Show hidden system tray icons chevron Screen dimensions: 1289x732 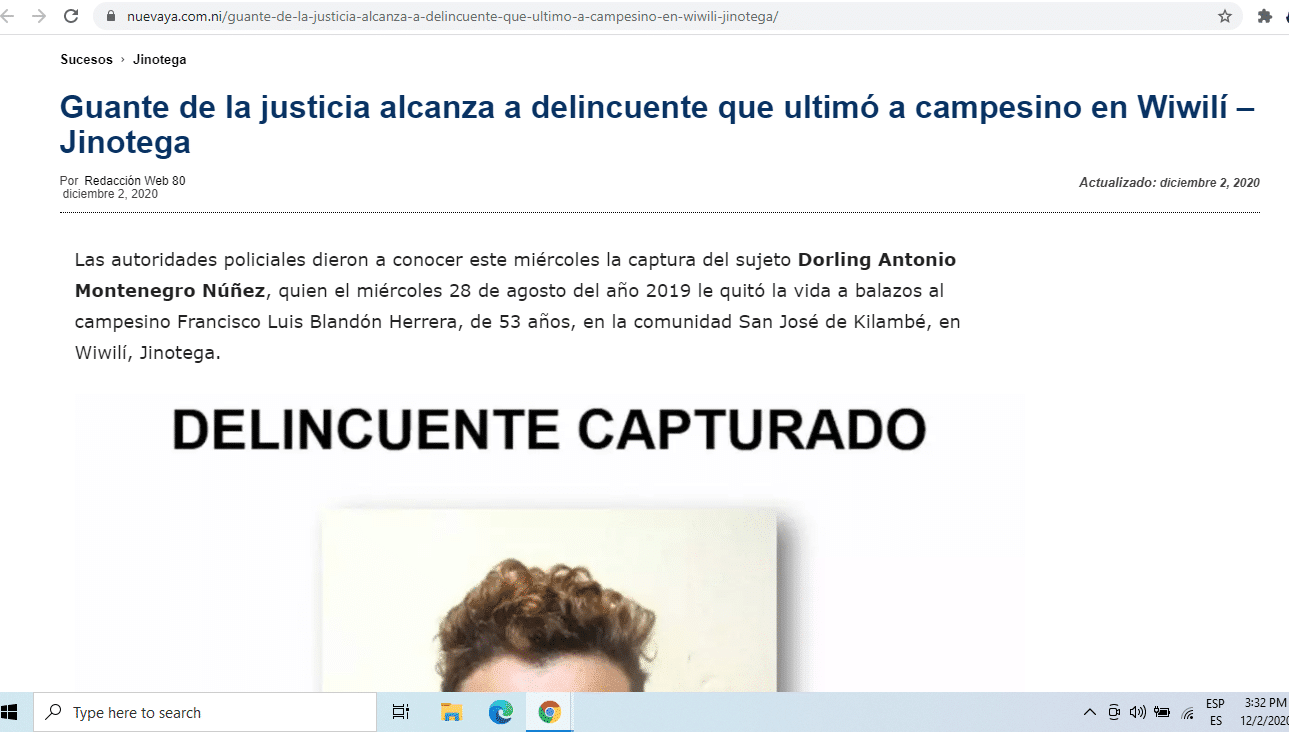tap(1090, 713)
